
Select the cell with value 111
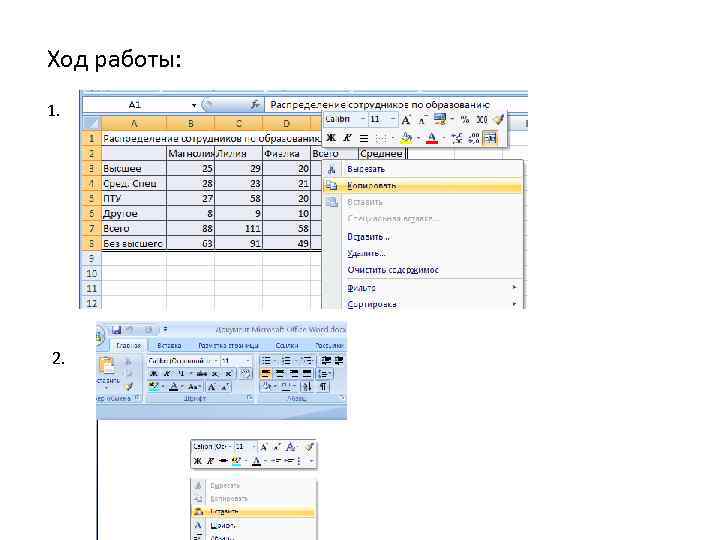pos(238,228)
